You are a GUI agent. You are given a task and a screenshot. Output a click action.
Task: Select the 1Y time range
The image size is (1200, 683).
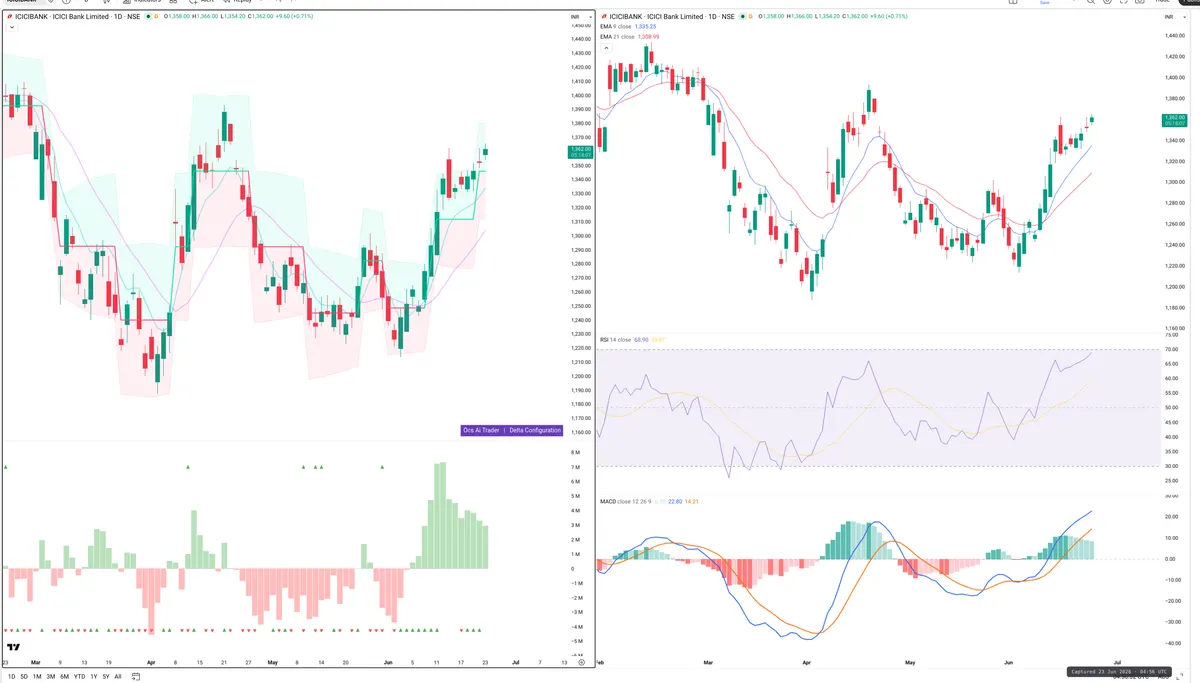click(93, 676)
